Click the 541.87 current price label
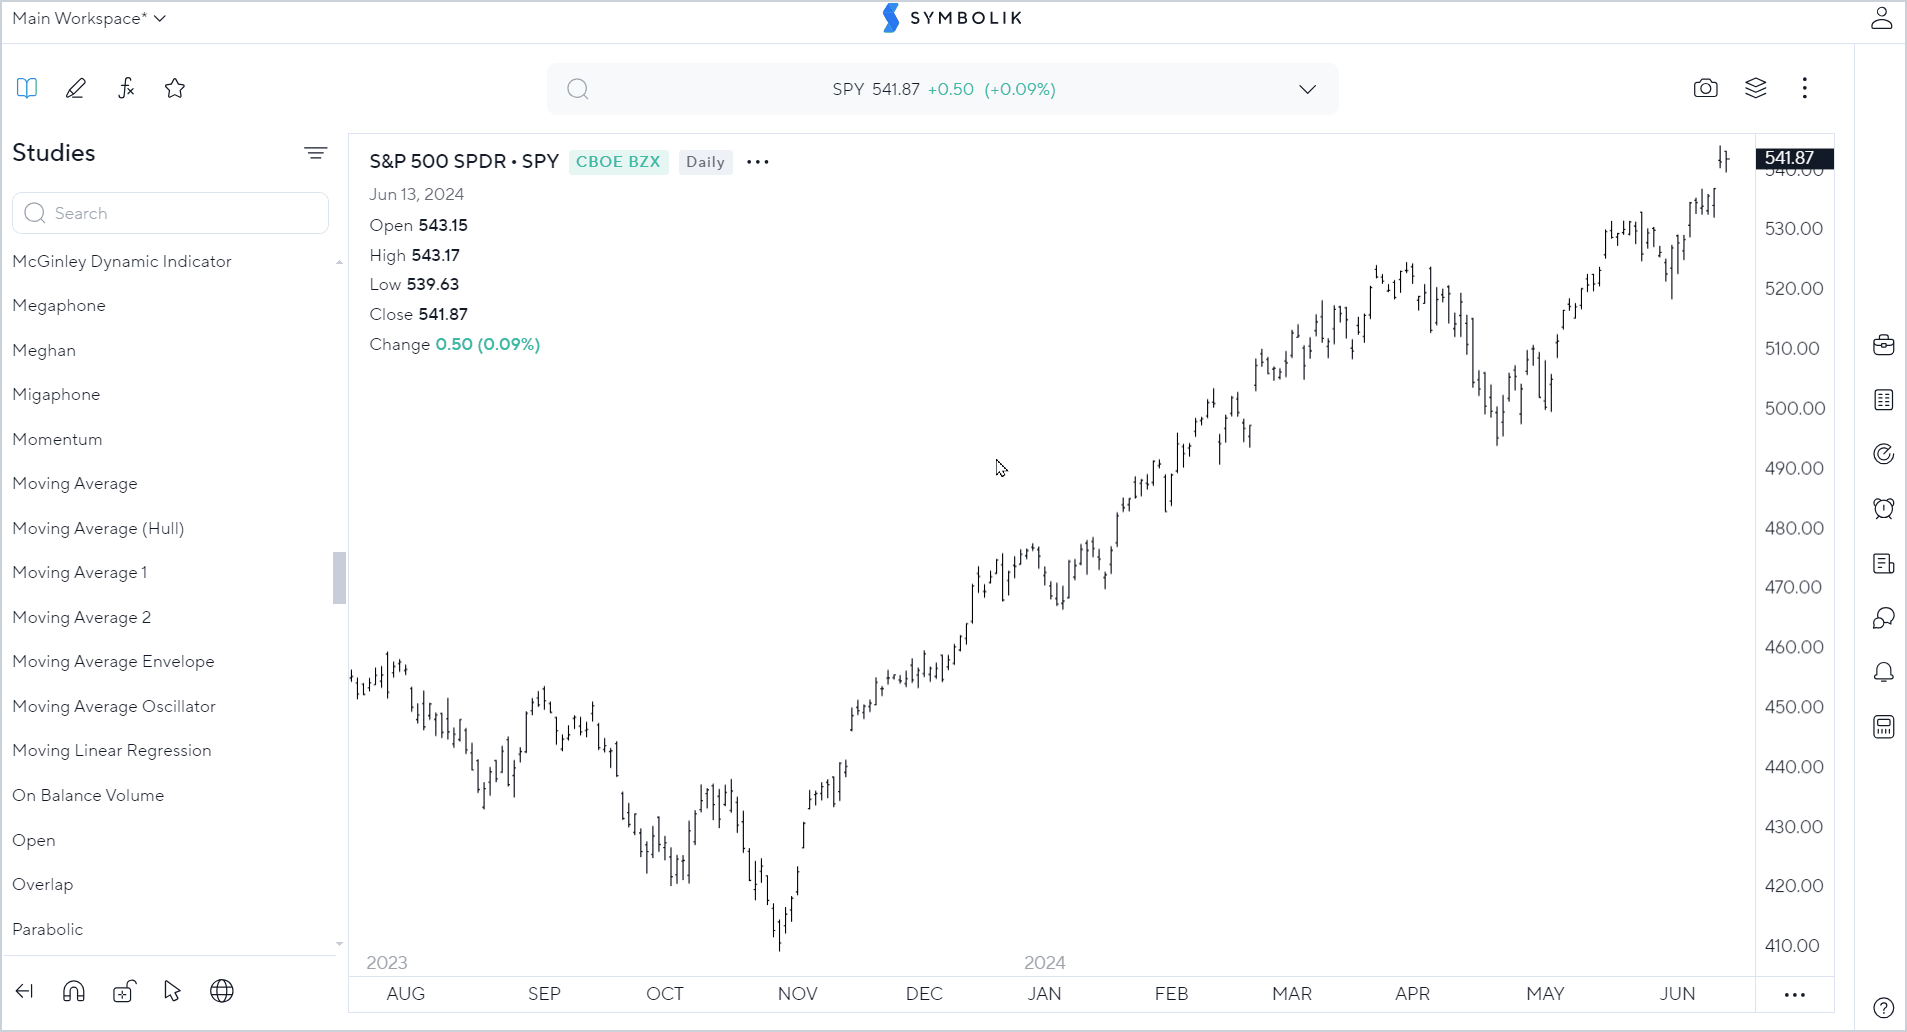 [x=1794, y=158]
